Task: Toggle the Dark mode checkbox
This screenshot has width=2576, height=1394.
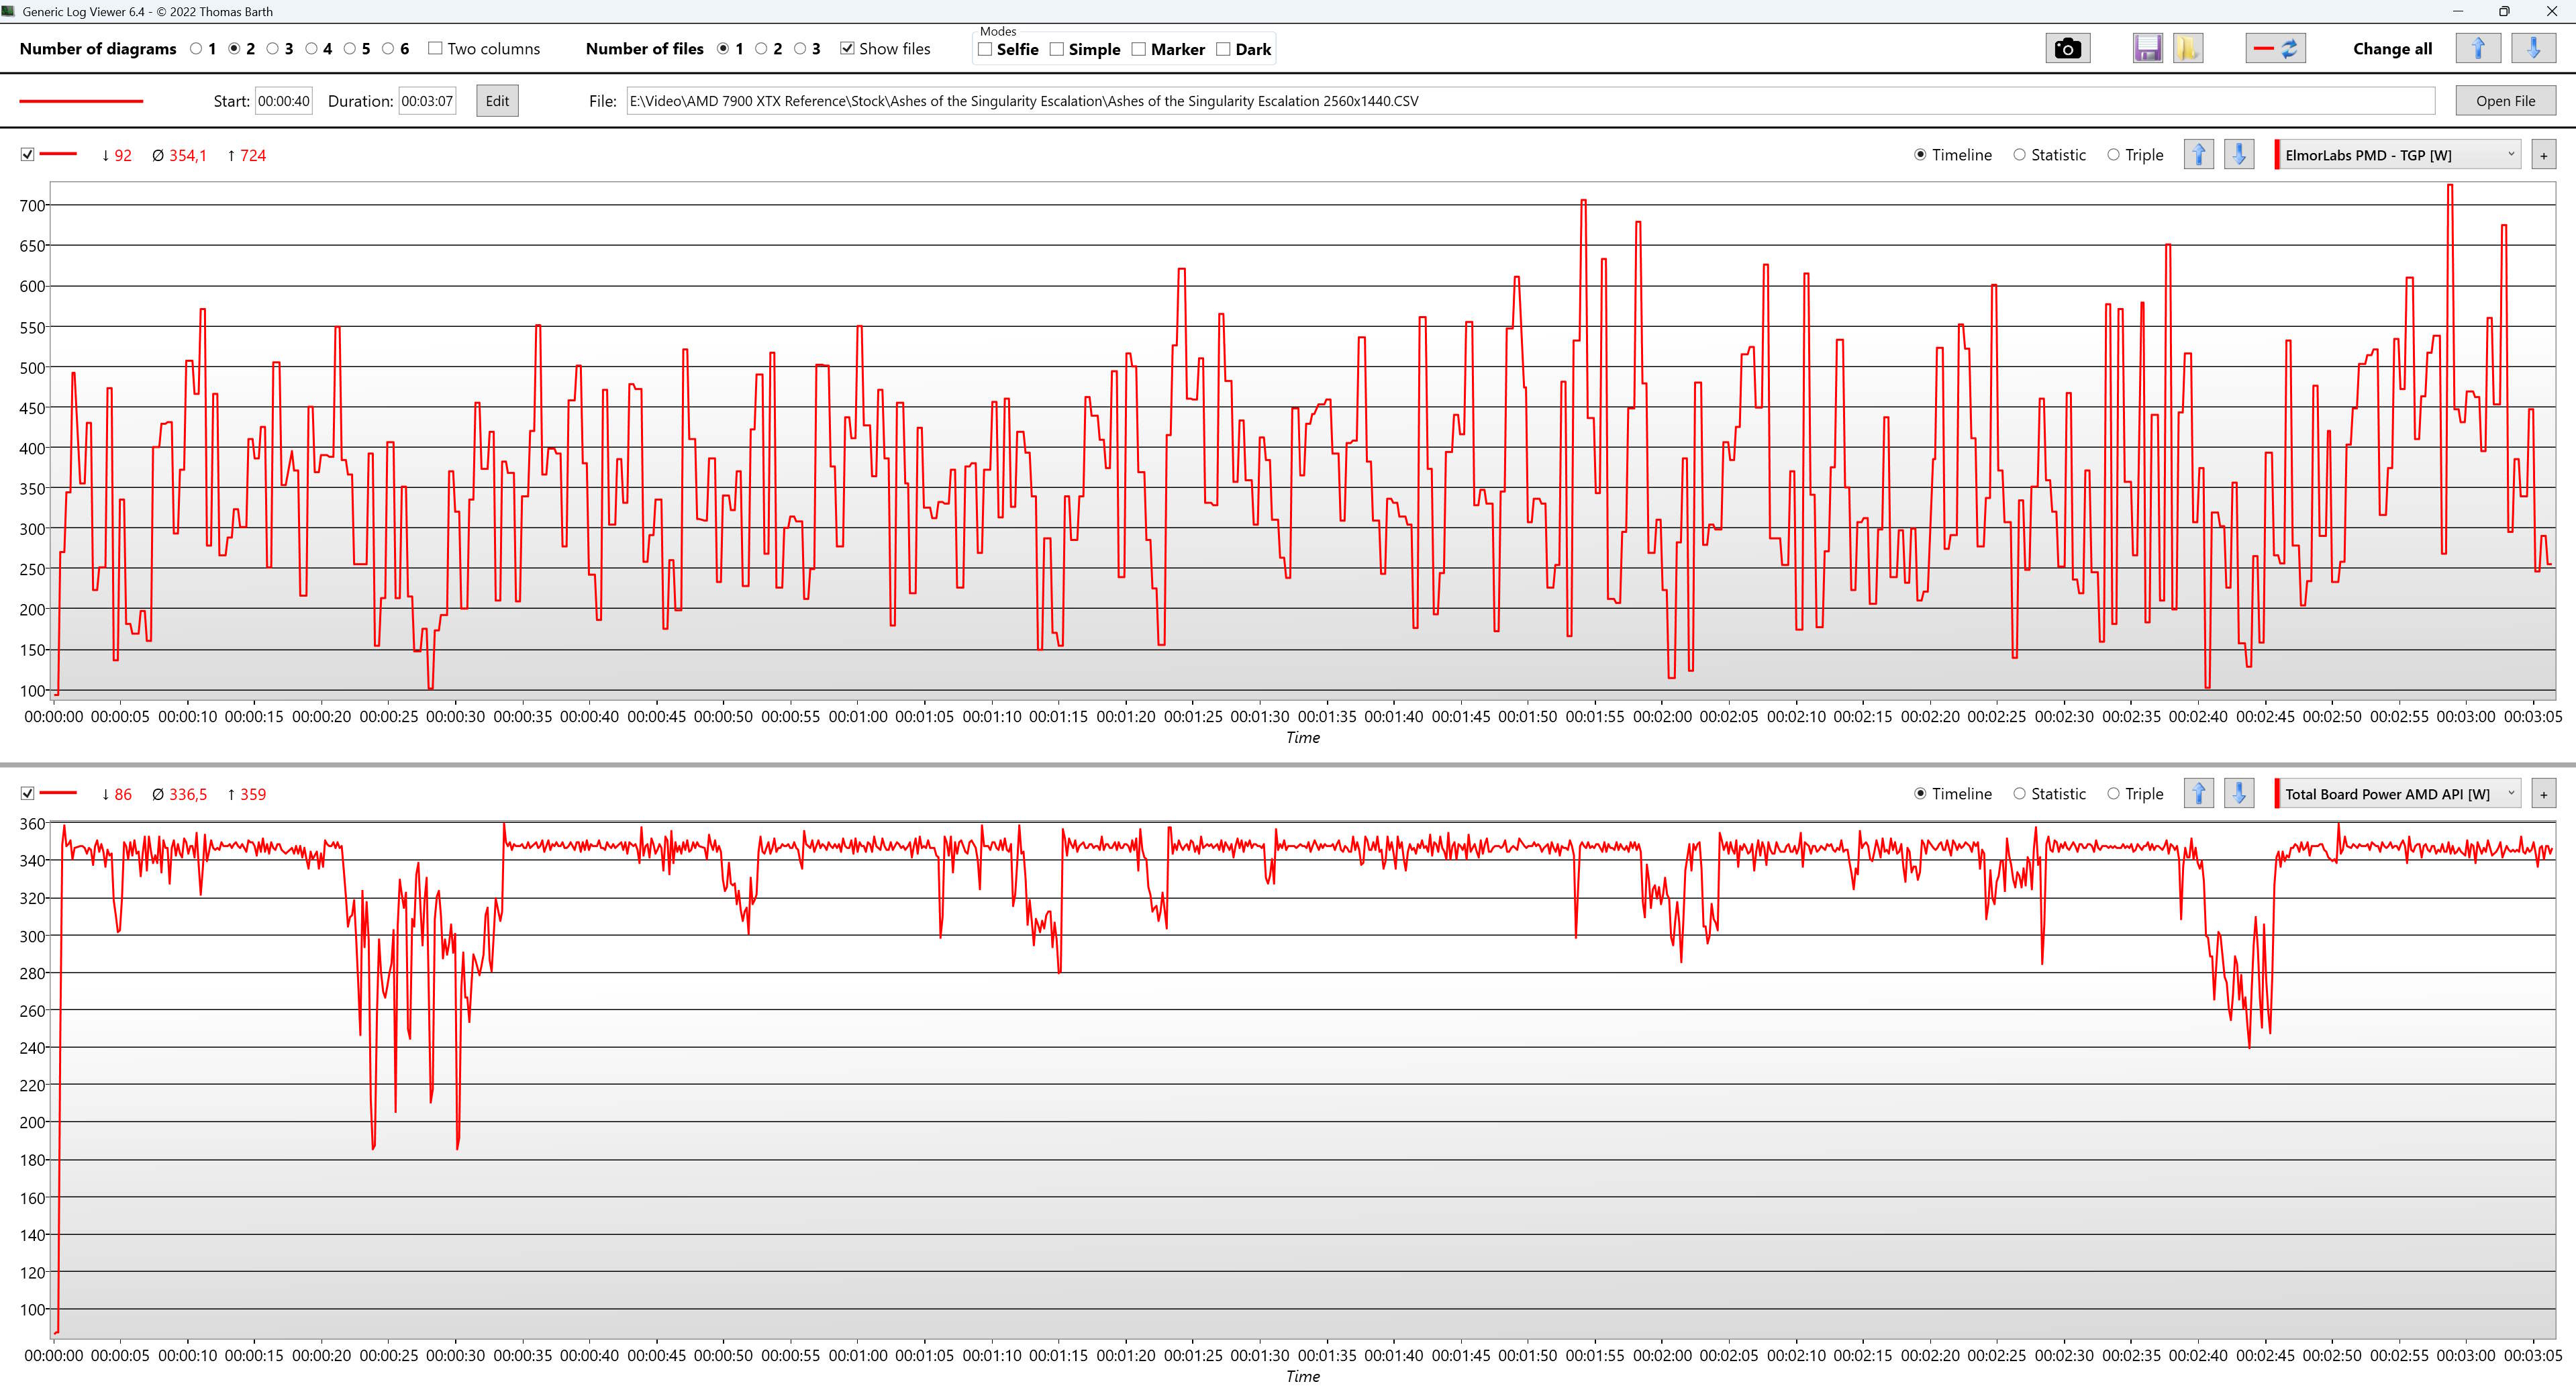Action: tap(1223, 49)
